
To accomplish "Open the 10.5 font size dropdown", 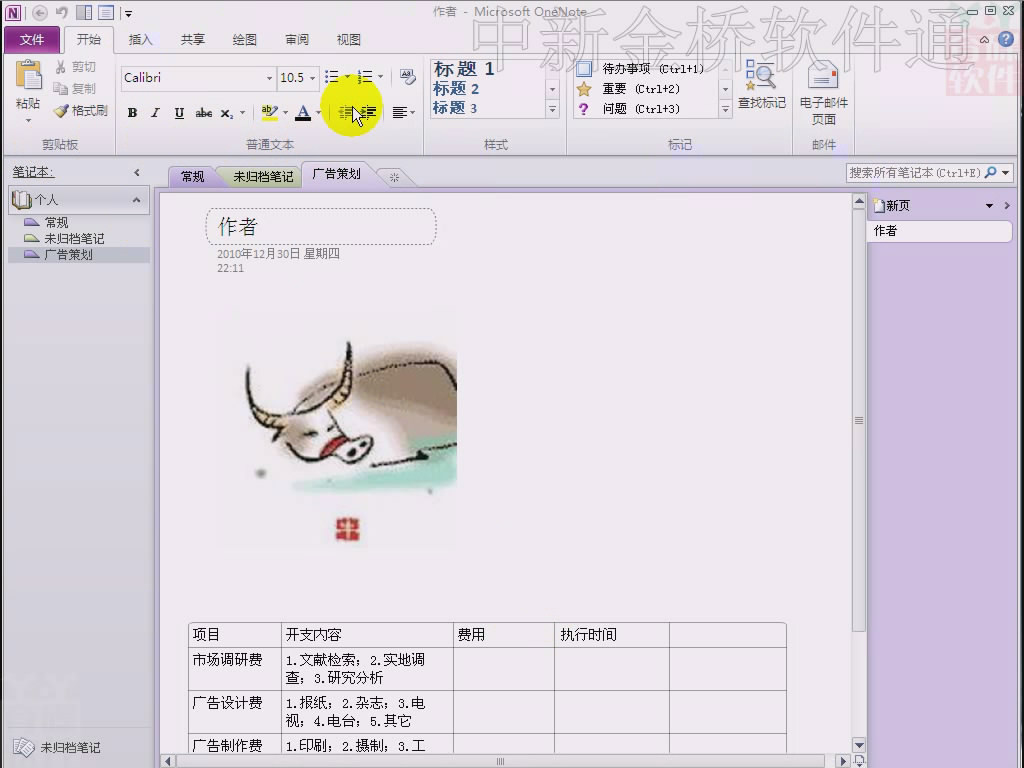I will click(x=312, y=78).
